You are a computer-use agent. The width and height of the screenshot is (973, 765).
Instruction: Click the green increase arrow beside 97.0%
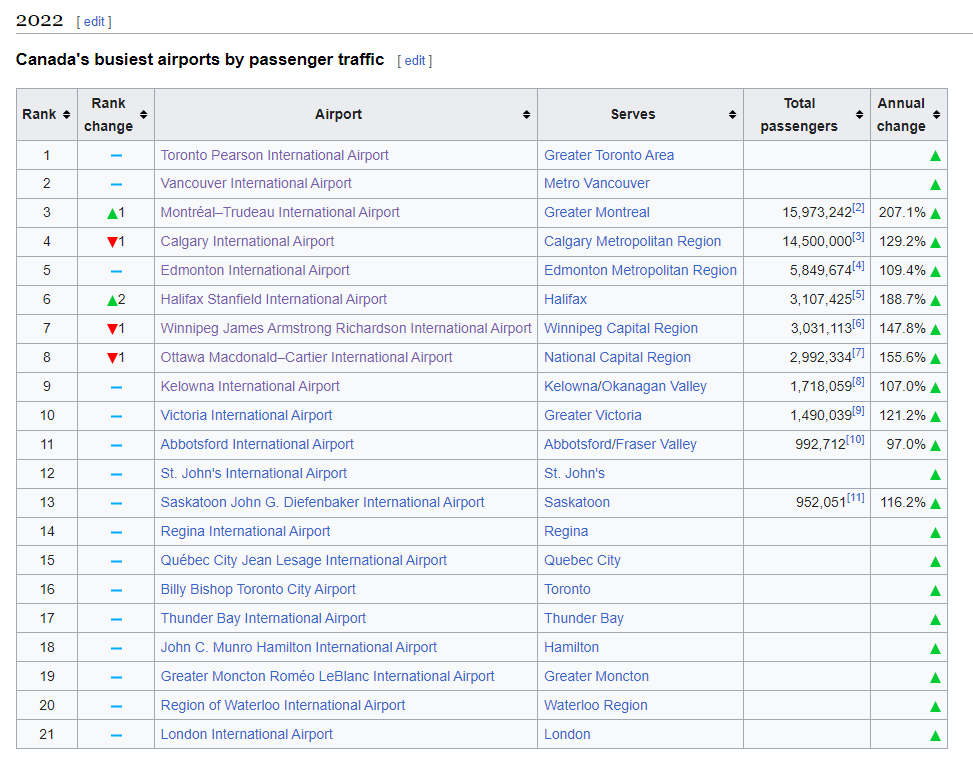click(935, 445)
